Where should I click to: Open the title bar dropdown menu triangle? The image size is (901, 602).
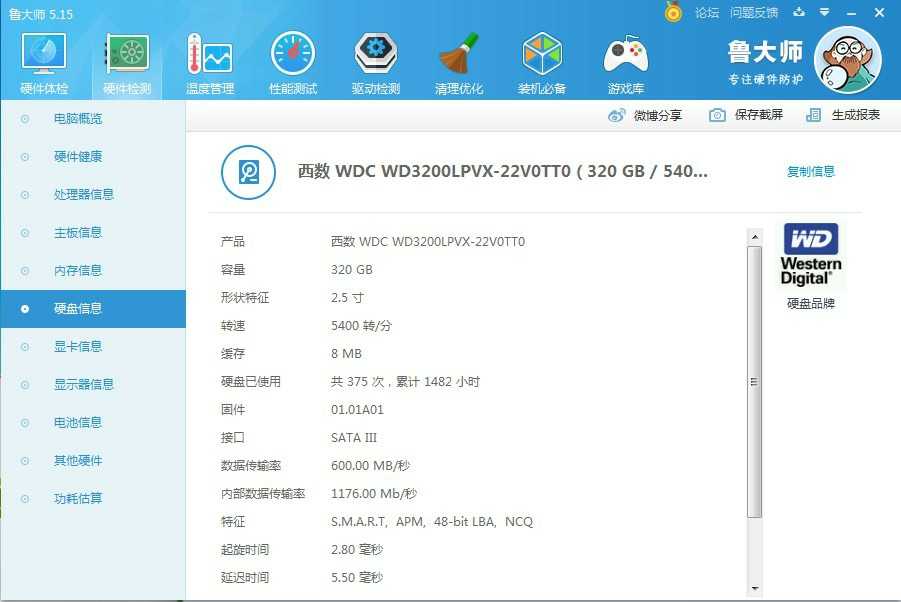[825, 12]
